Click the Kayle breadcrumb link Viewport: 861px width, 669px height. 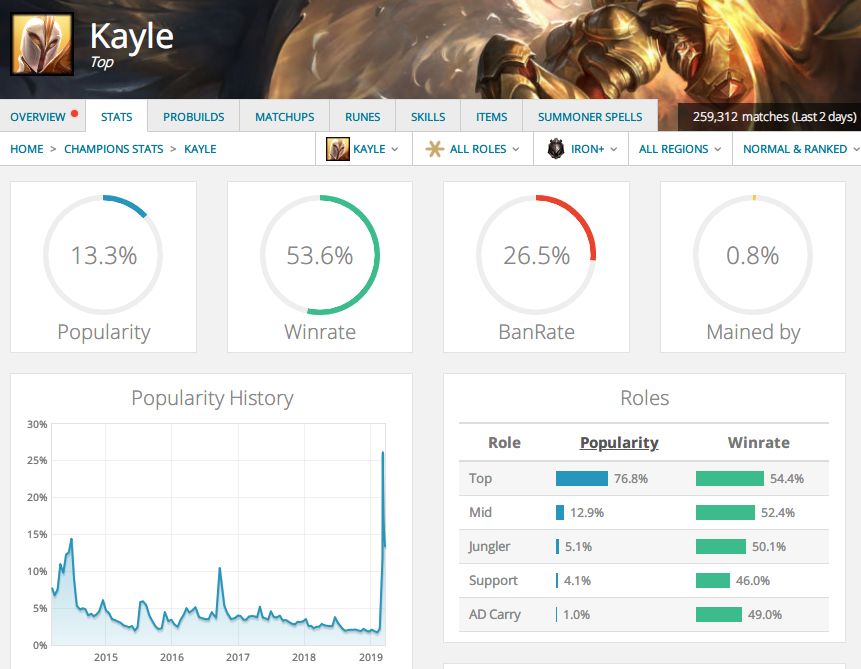[x=200, y=149]
